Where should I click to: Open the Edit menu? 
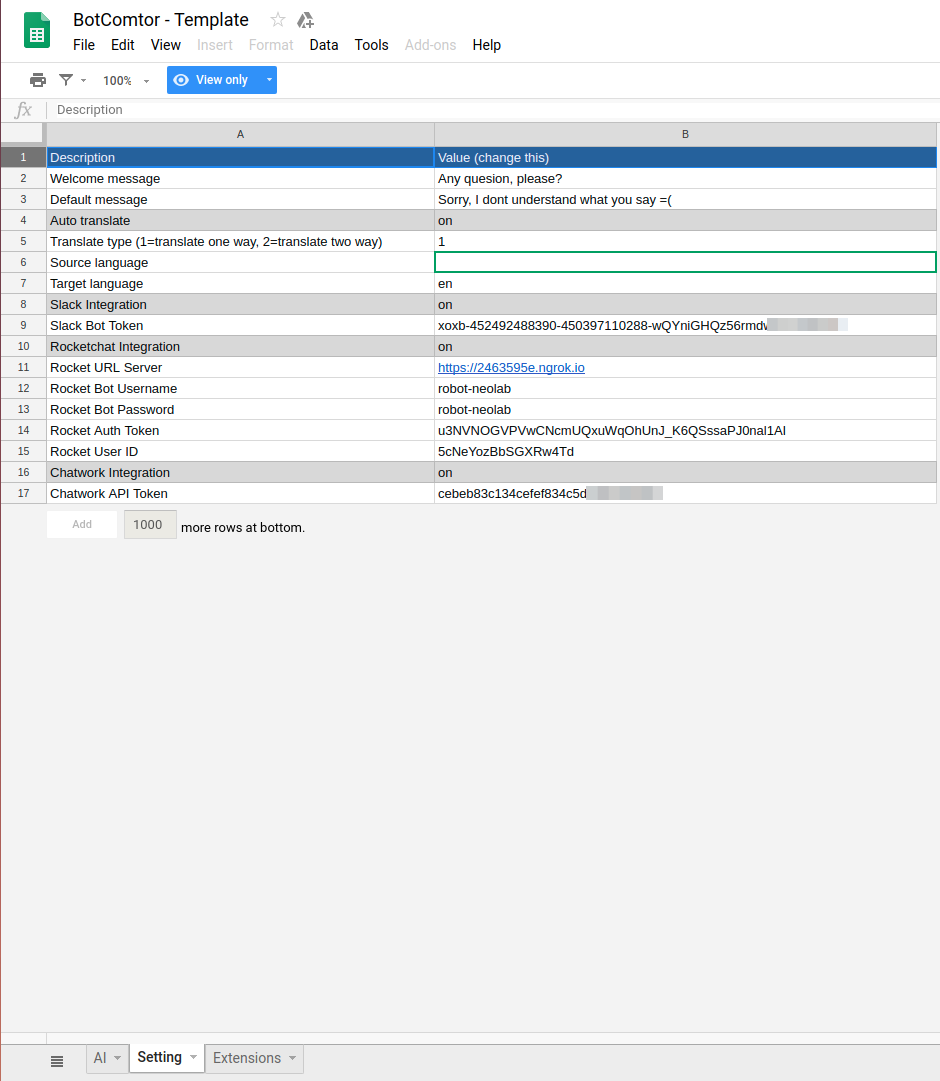pos(122,45)
